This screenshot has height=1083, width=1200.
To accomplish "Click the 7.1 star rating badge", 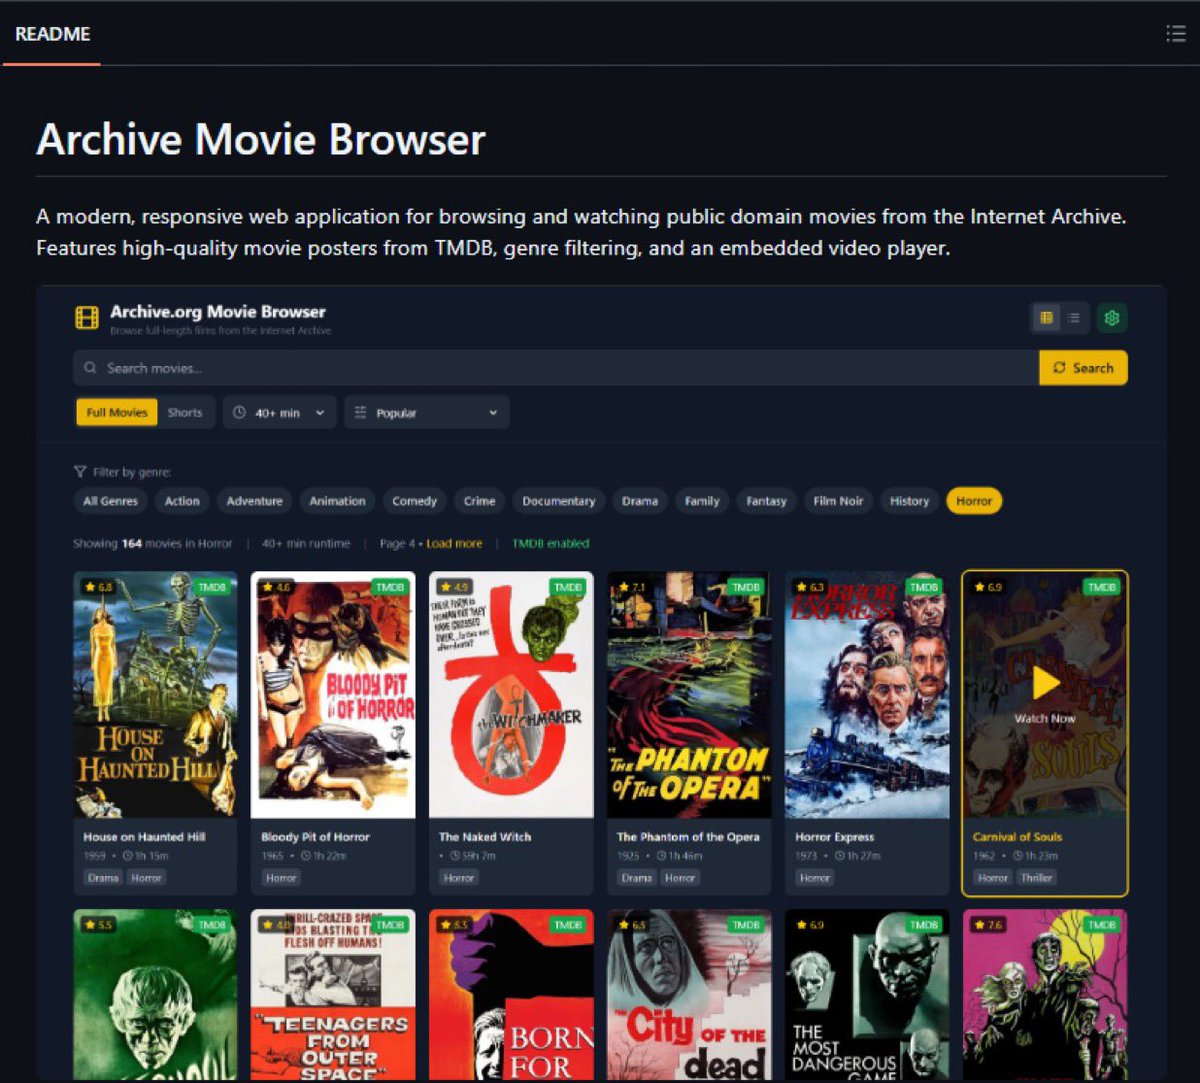I will pyautogui.click(x=633, y=587).
